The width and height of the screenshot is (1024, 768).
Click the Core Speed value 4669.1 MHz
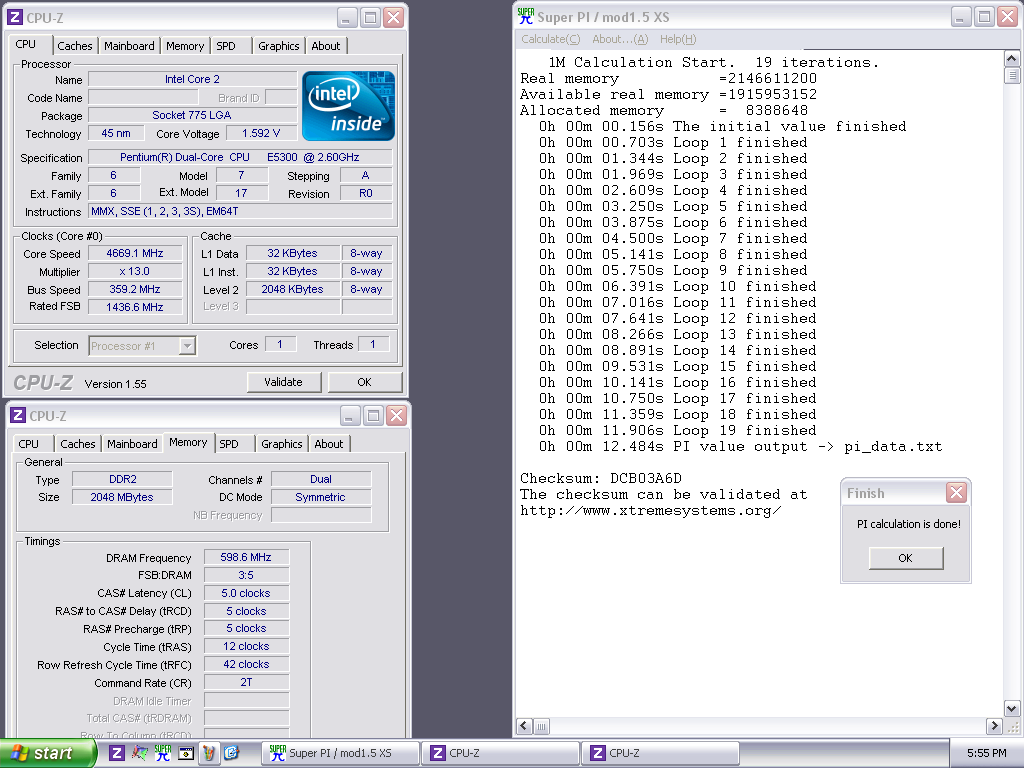pyautogui.click(x=135, y=253)
